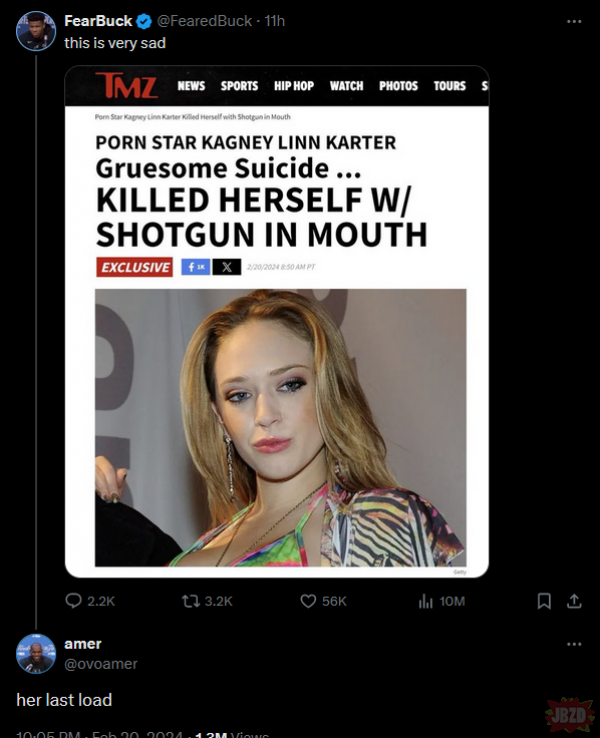Viewport: 600px width, 738px height.
Task: Open the more options menu on FearBuck's tweet
Action: (x=573, y=21)
